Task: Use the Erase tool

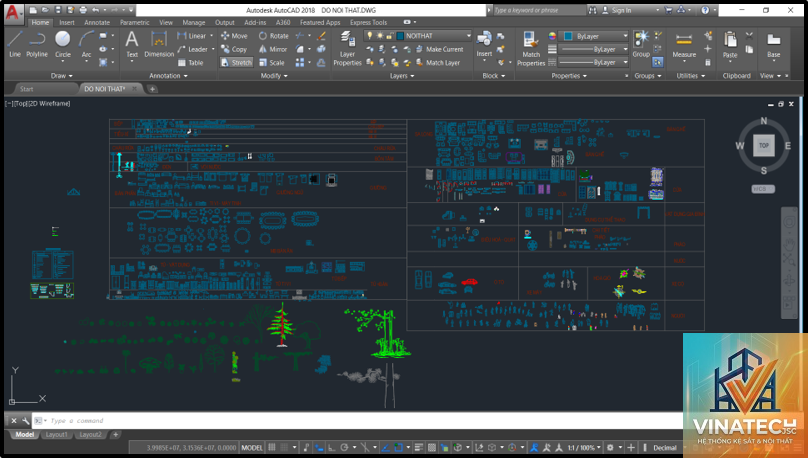Action: point(321,36)
